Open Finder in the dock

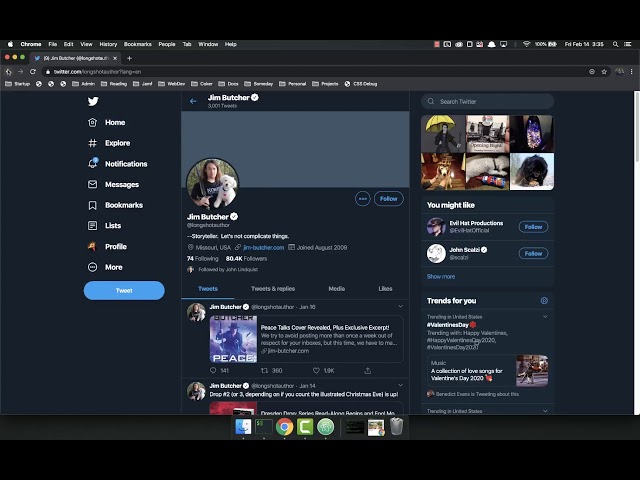pyautogui.click(x=243, y=427)
